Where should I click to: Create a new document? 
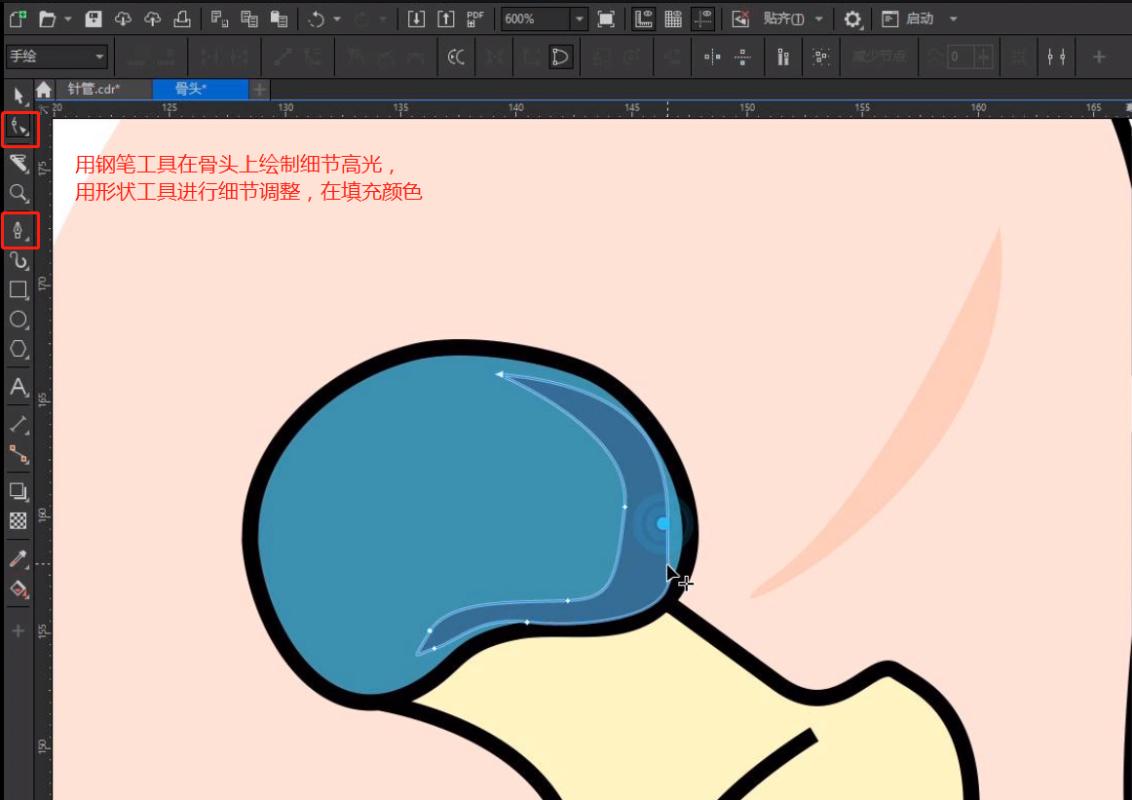[x=18, y=19]
